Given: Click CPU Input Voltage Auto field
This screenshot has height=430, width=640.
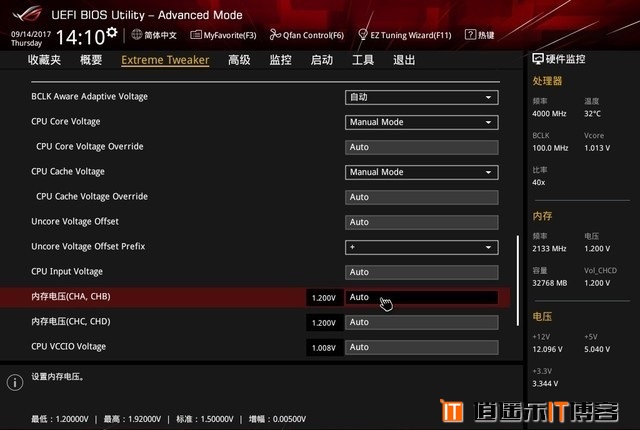Looking at the screenshot, I should [x=422, y=272].
